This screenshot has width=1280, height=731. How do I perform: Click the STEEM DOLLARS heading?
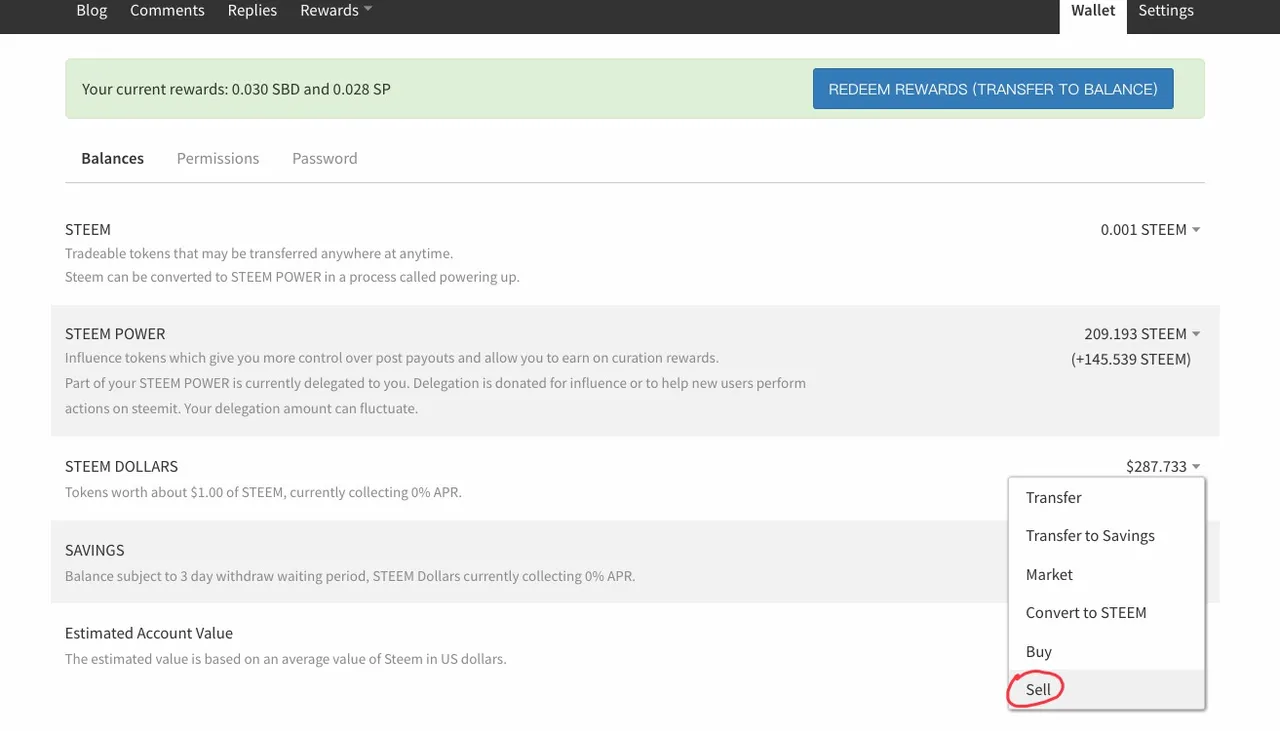pyautogui.click(x=121, y=466)
